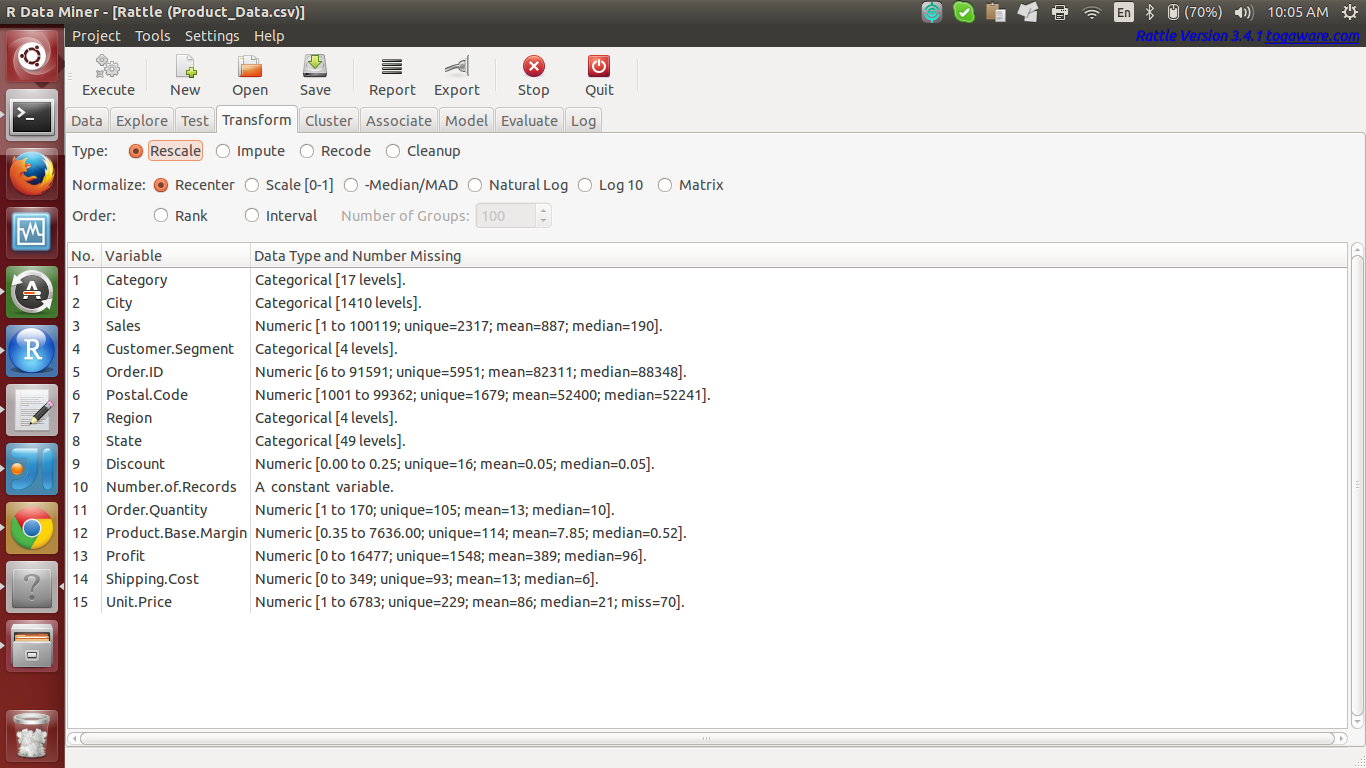This screenshot has height=768, width=1366.
Task: Select the Sales variable row
Action: 707,326
